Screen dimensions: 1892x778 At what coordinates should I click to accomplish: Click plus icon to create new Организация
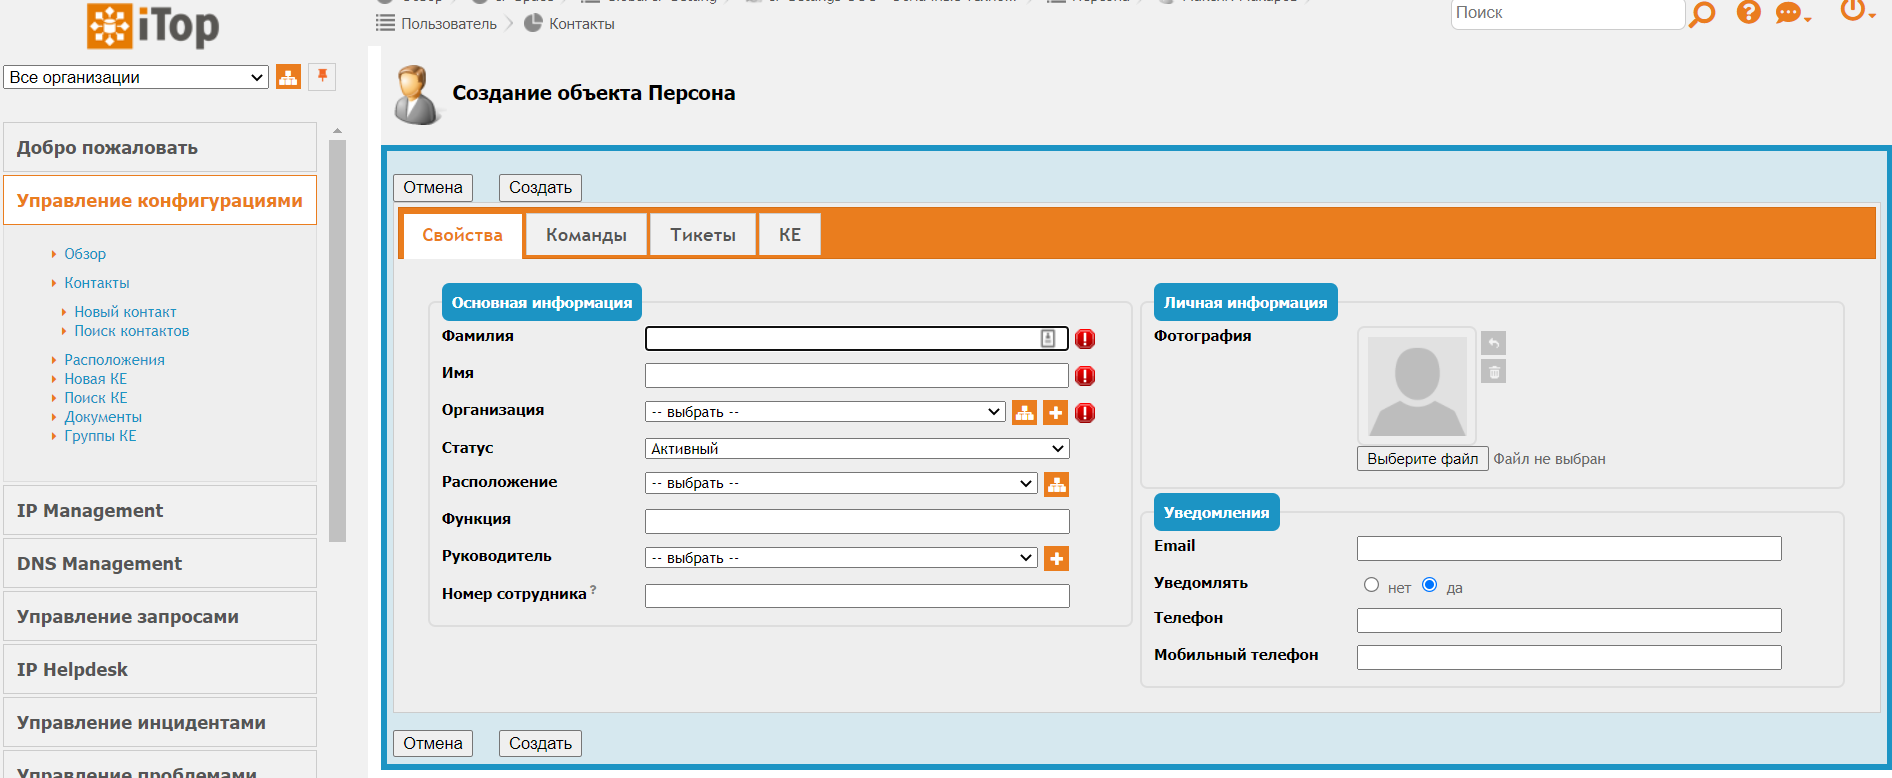click(x=1055, y=412)
